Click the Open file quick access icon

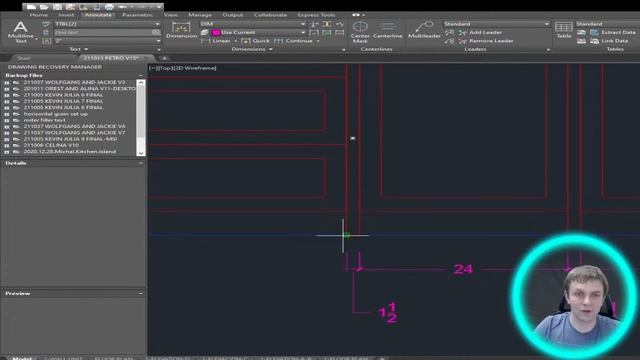point(44,7)
